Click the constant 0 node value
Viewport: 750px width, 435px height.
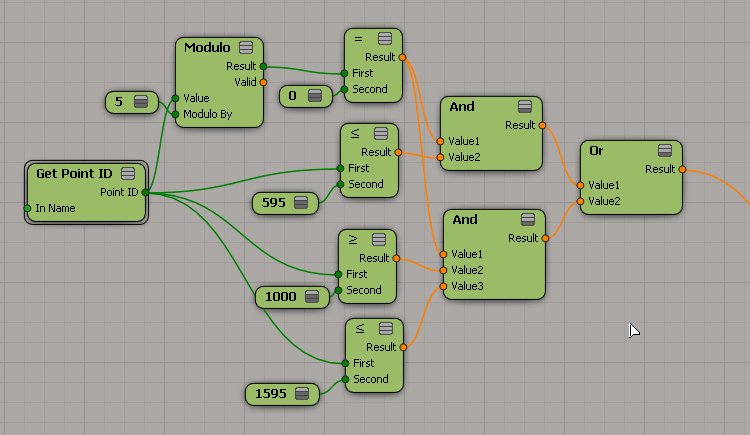pos(292,95)
